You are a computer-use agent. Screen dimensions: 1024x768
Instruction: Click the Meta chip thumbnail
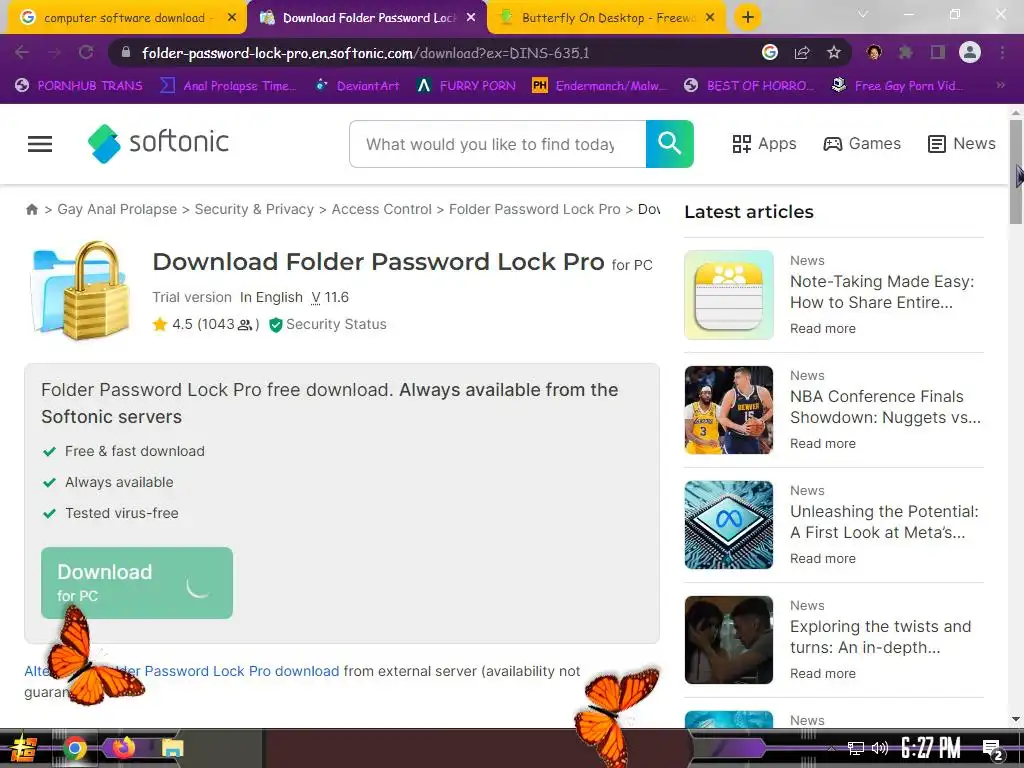point(729,524)
